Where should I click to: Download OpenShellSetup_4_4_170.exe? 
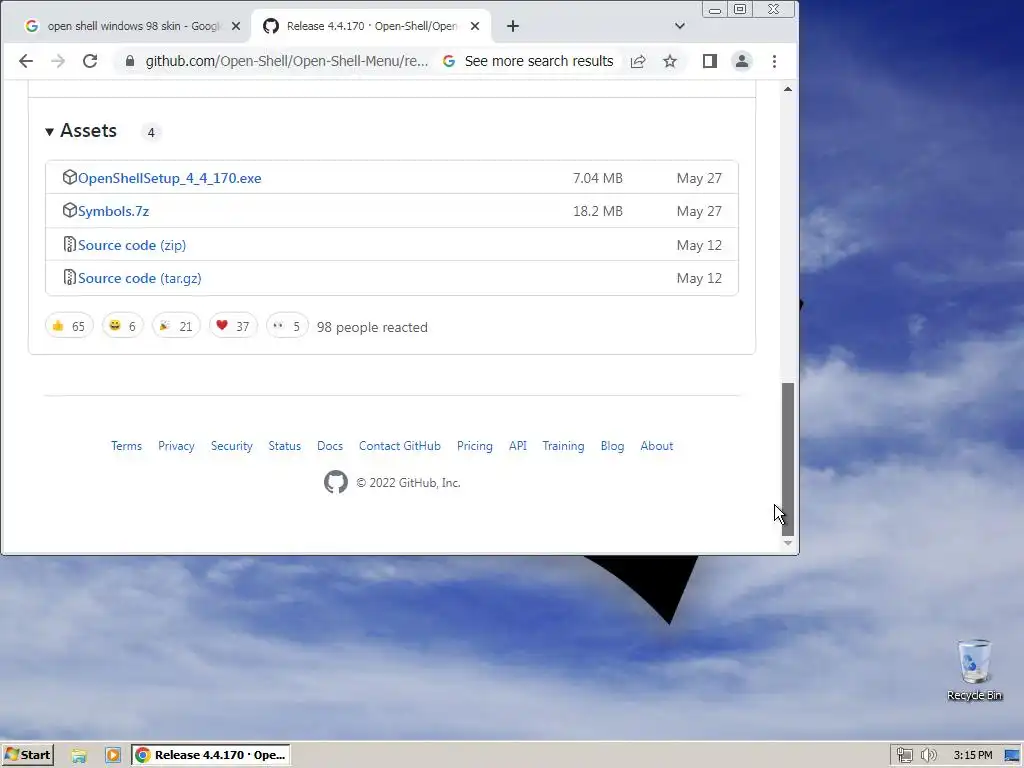click(x=169, y=178)
